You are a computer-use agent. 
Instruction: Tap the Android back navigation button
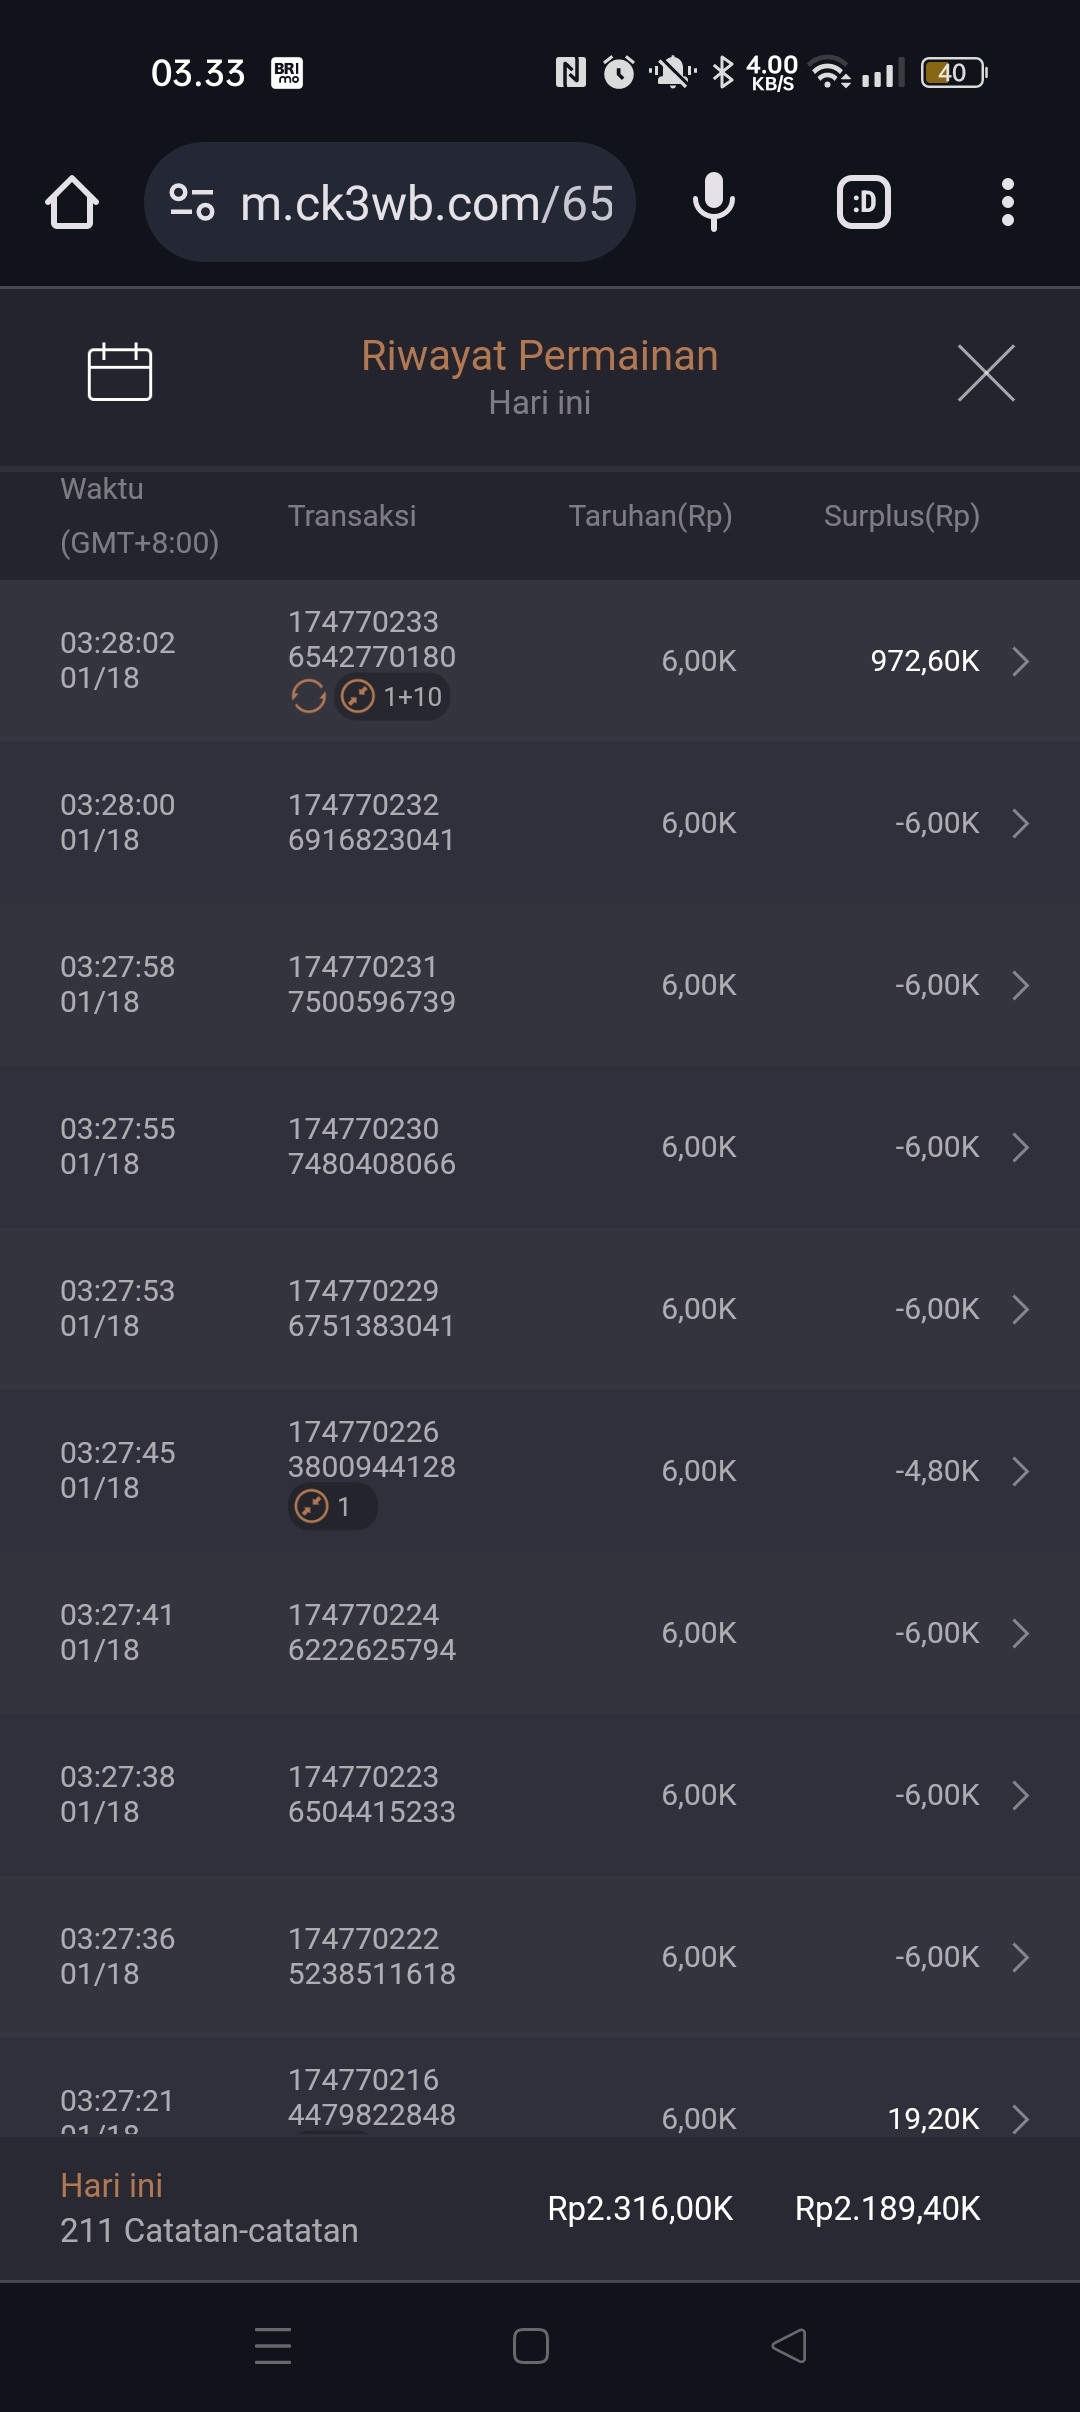tap(789, 2346)
